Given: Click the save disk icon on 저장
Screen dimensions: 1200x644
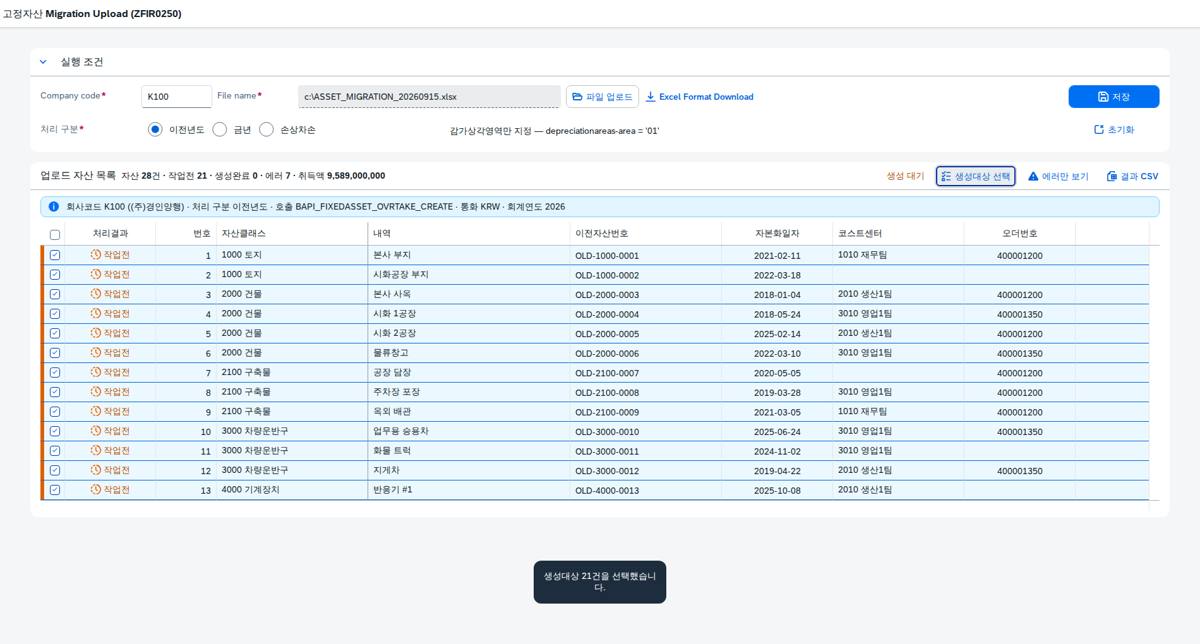Looking at the screenshot, I should pyautogui.click(x=1103, y=97).
